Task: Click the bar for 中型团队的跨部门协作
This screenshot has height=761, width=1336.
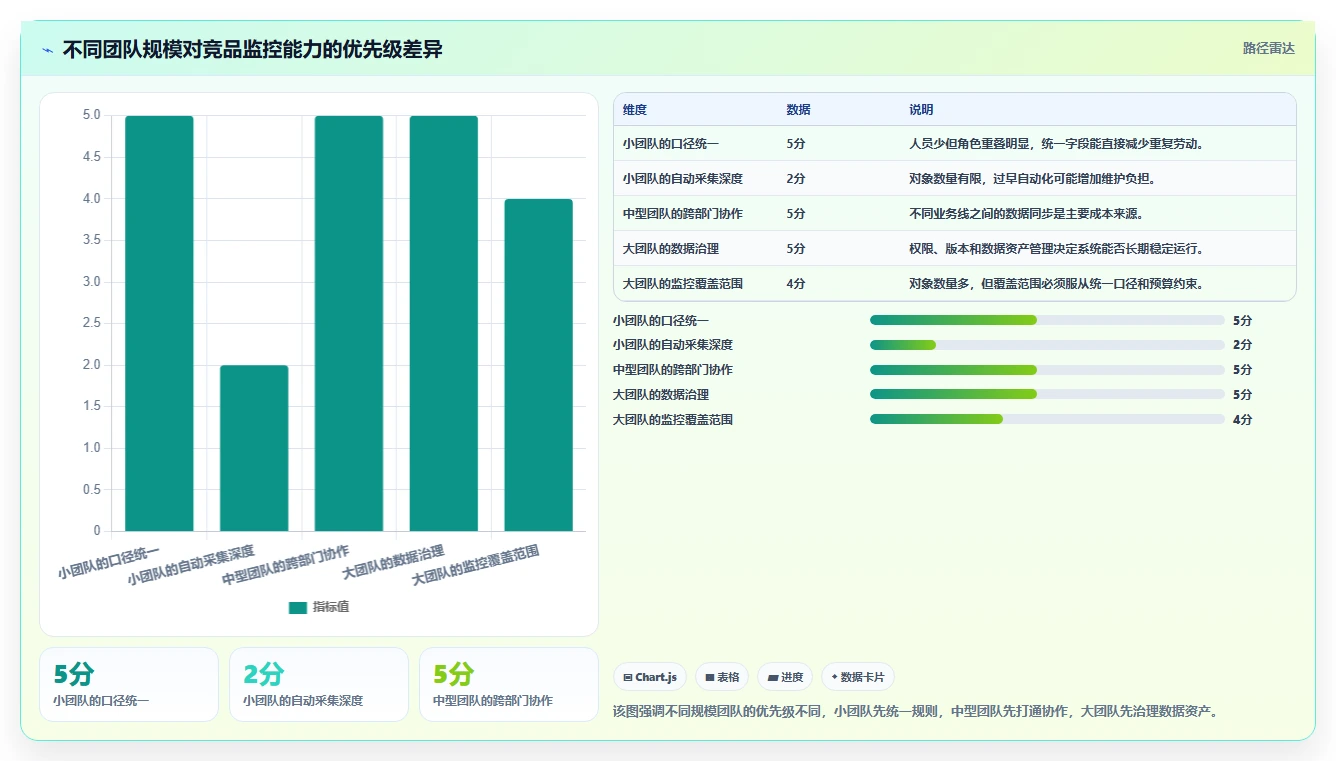Action: click(349, 323)
